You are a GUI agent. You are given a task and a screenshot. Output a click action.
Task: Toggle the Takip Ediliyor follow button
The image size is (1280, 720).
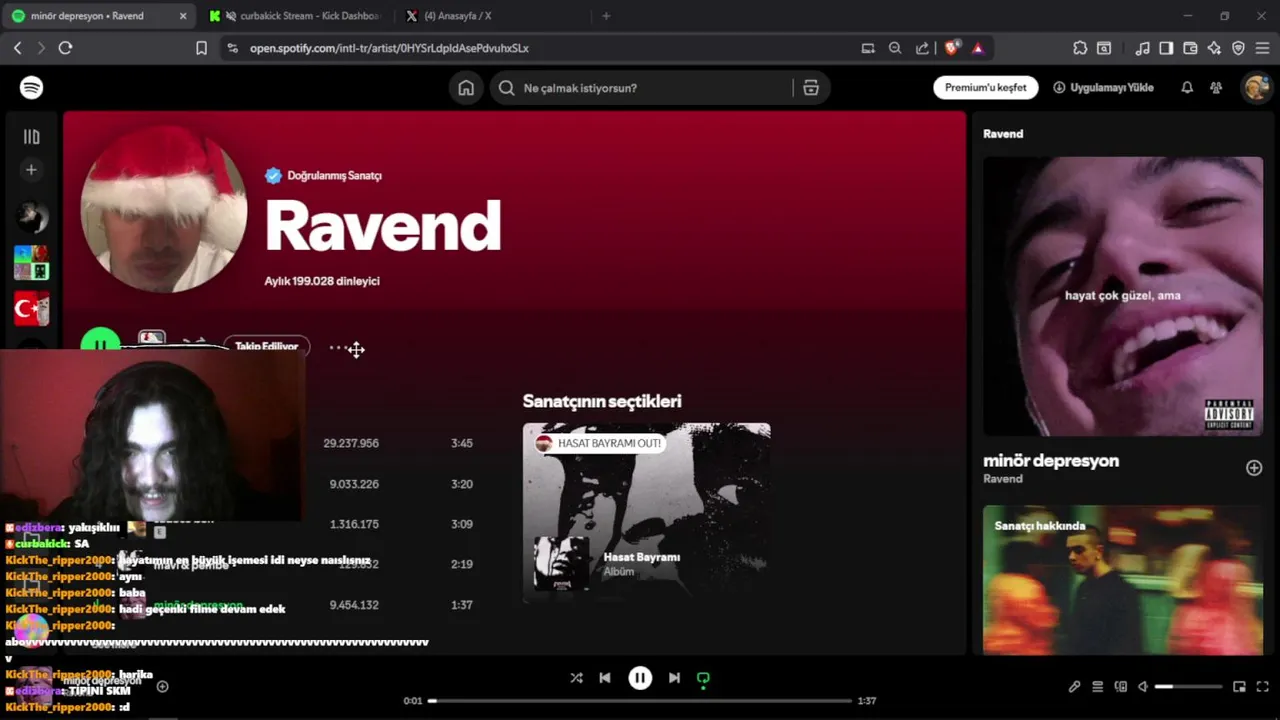coord(266,346)
